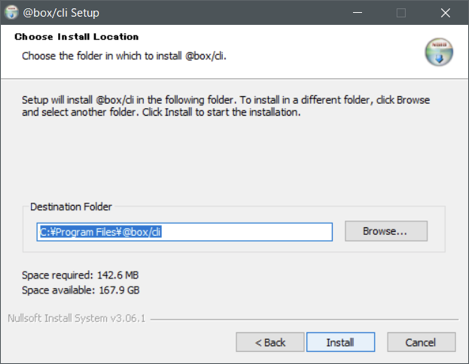Click the disabled maximize button
The width and height of the screenshot is (469, 364).
401,13
